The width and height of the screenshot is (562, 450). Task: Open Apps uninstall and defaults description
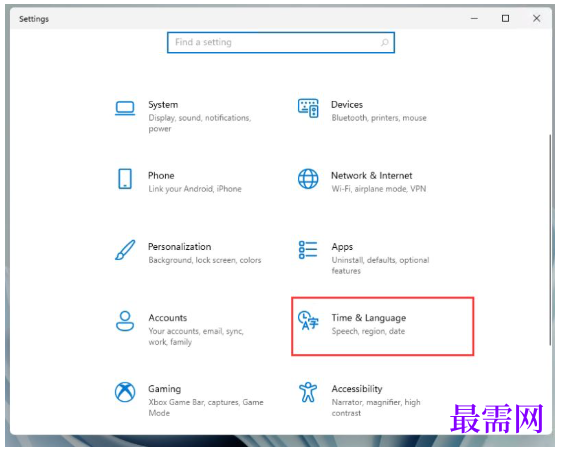pos(380,265)
